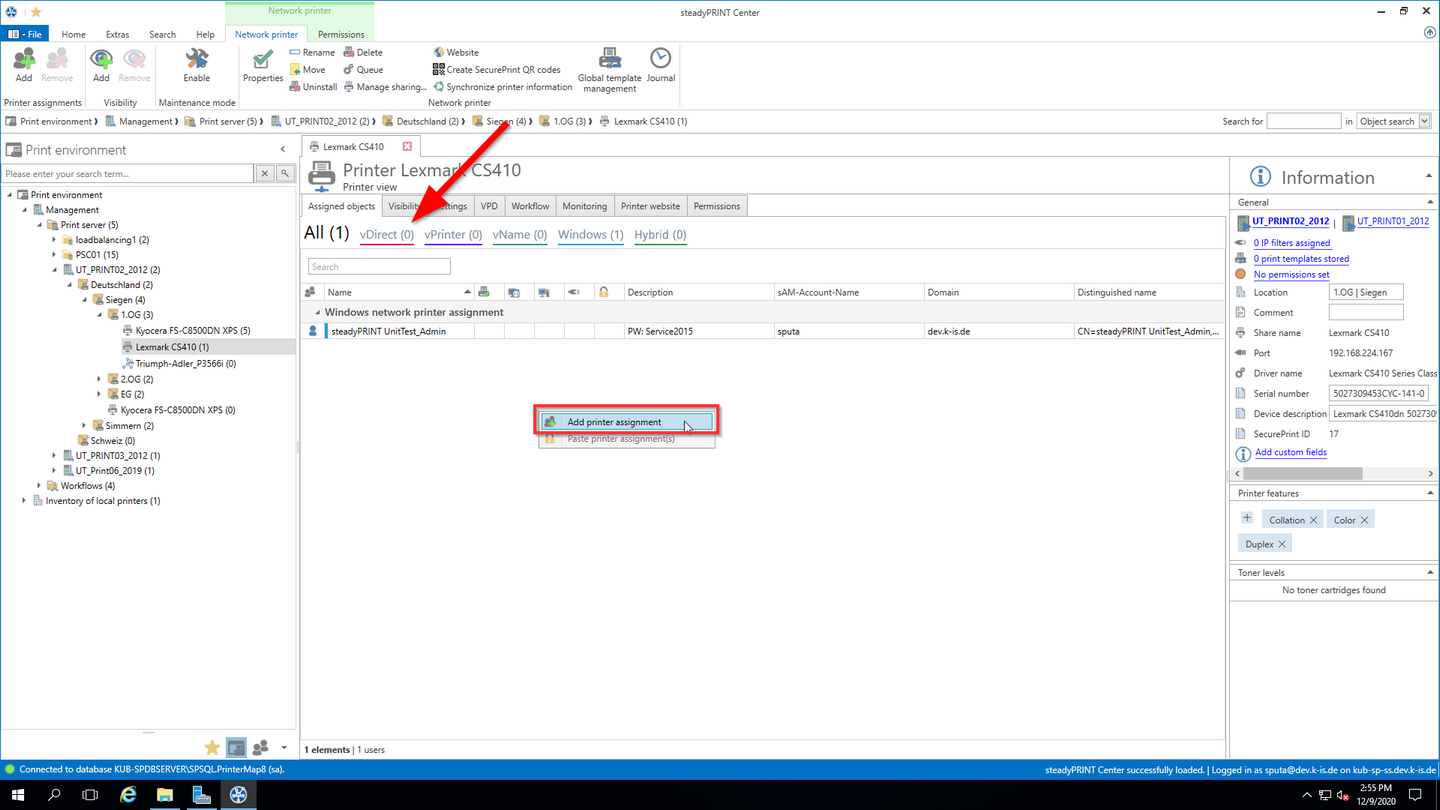Collapse UT_PRINT02_2012 tree node

coord(54,270)
